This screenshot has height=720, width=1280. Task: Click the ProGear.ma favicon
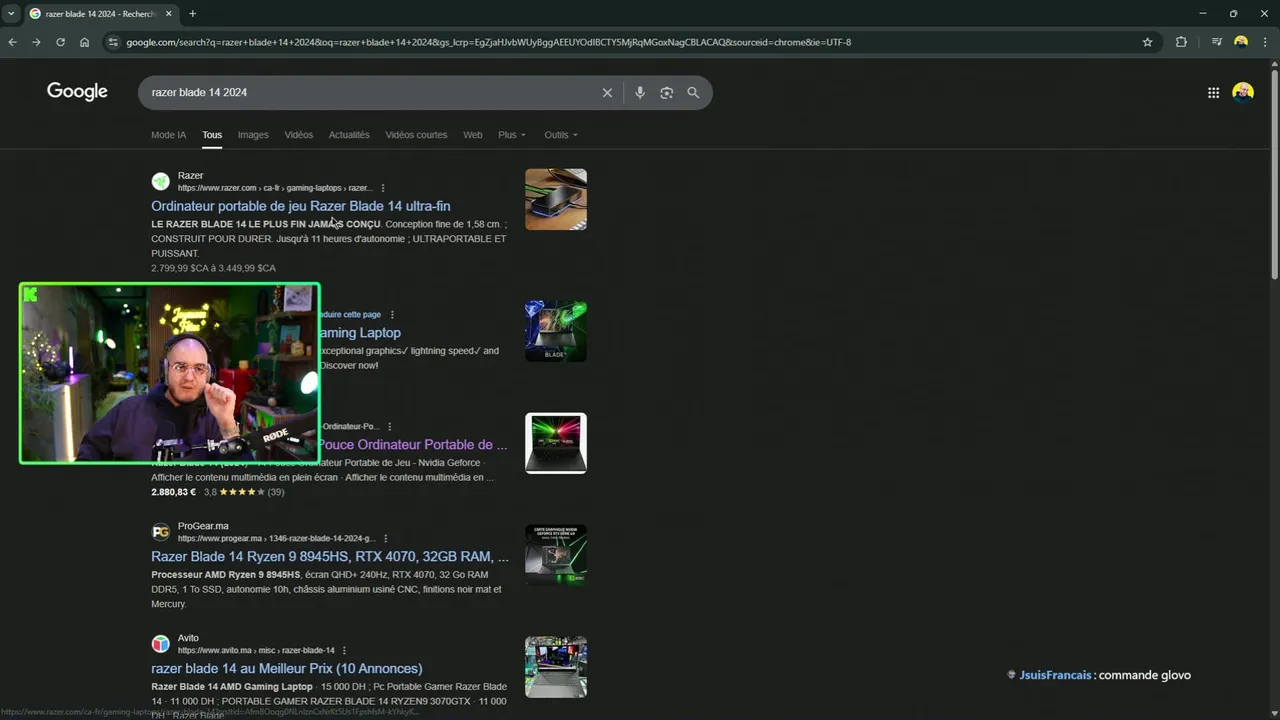(160, 532)
